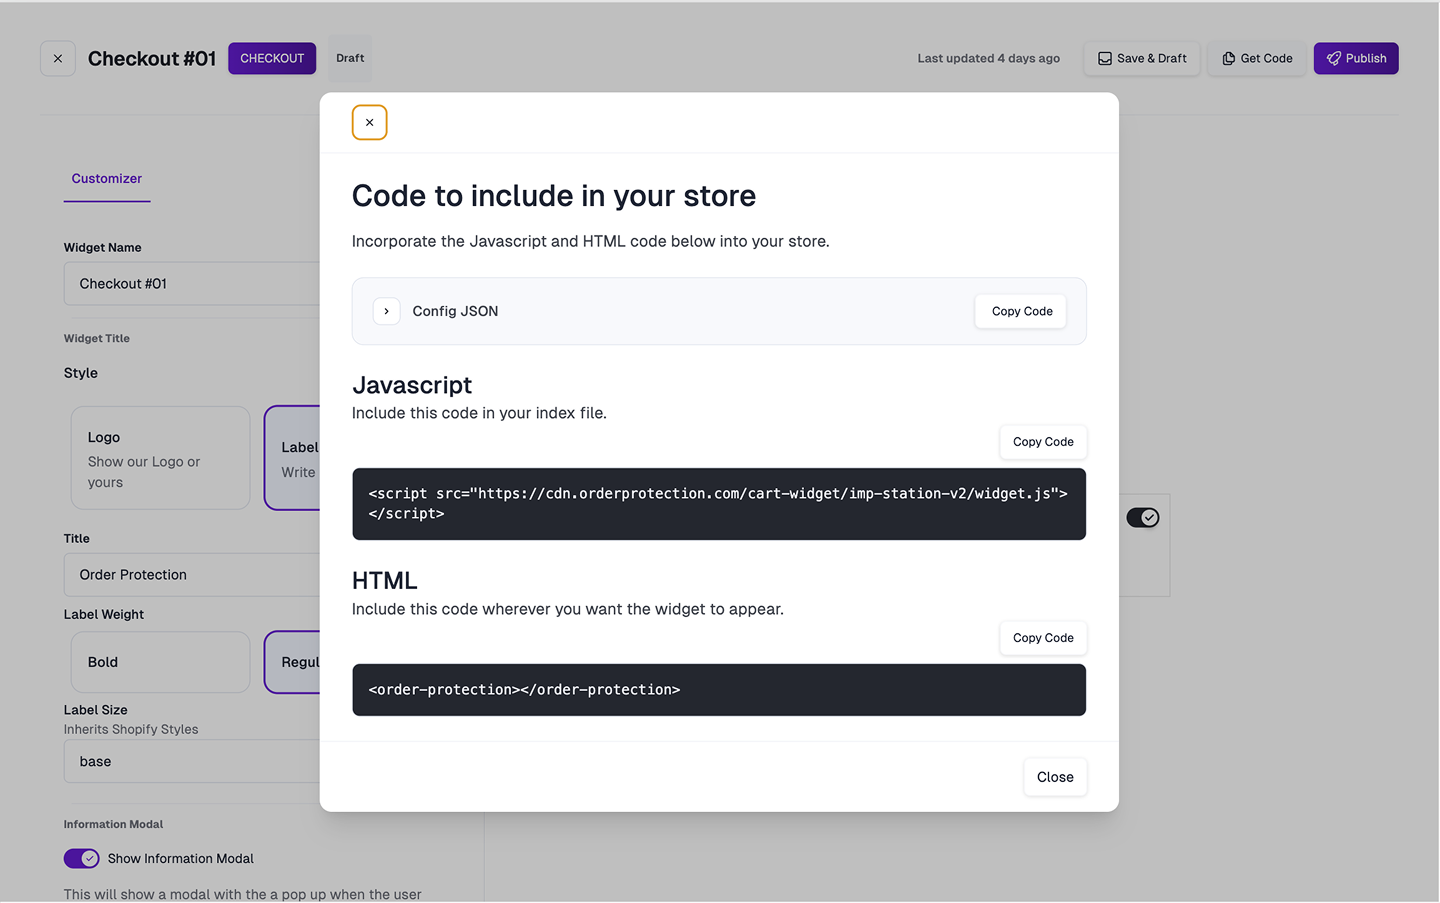Screen dimensions: 1440x903
Task: Click the Code to include in your store heading
Action: pyautogui.click(x=554, y=196)
